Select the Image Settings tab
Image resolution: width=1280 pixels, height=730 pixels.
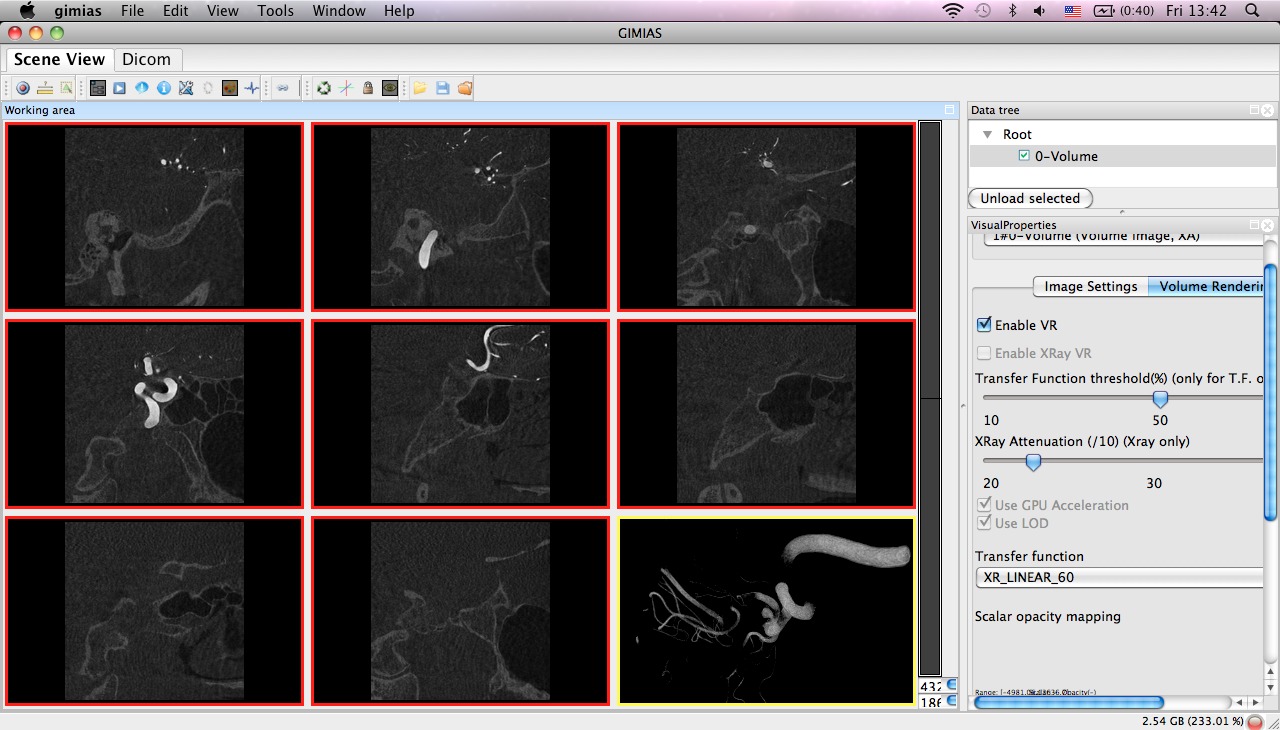pos(1090,286)
